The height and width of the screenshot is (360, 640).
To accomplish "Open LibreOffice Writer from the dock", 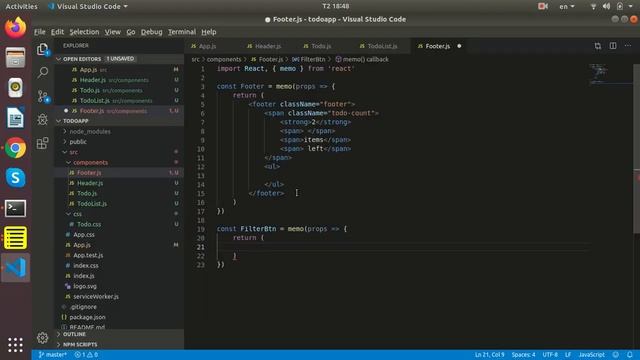I will tap(16, 118).
